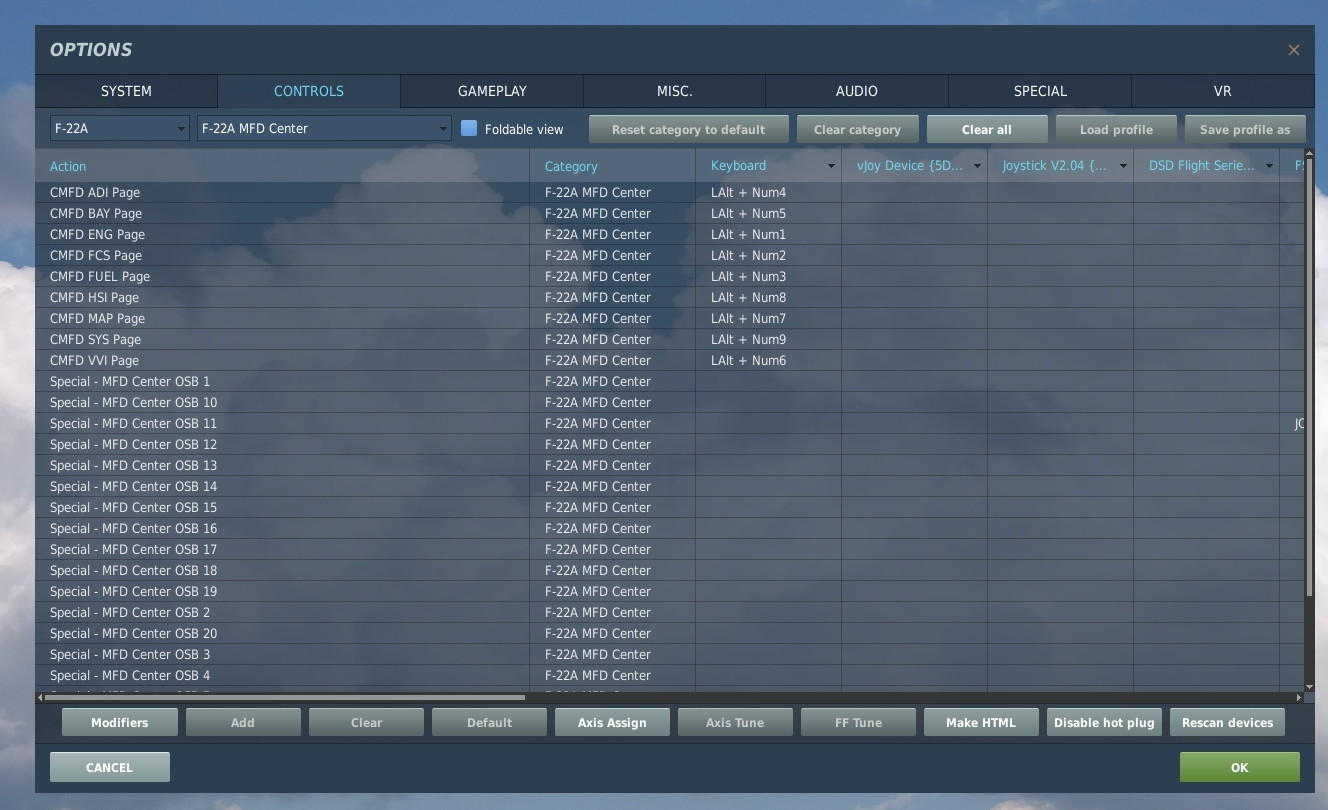Screen dimensions: 1328x810
Task: Open the F-22A aircraft dropdown
Action: coord(119,128)
